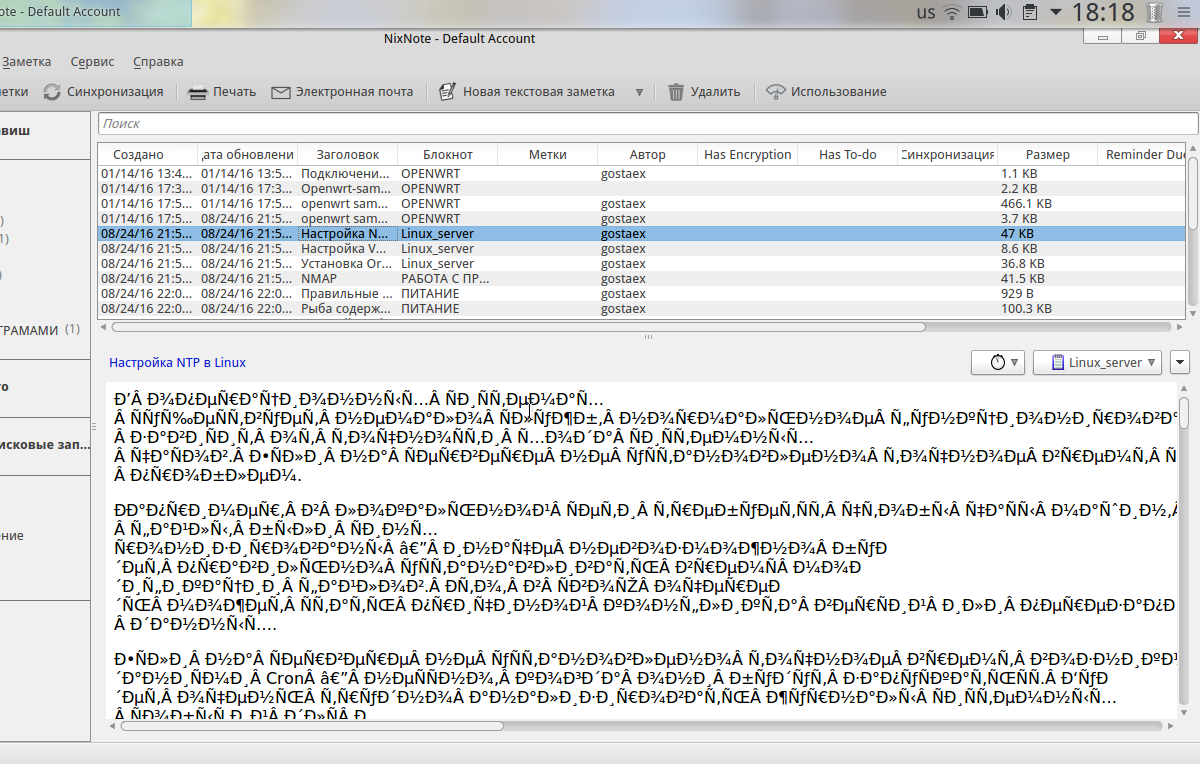Viewport: 1200px width, 764px height.
Task: Click the Удалить trash icon
Action: point(676,92)
